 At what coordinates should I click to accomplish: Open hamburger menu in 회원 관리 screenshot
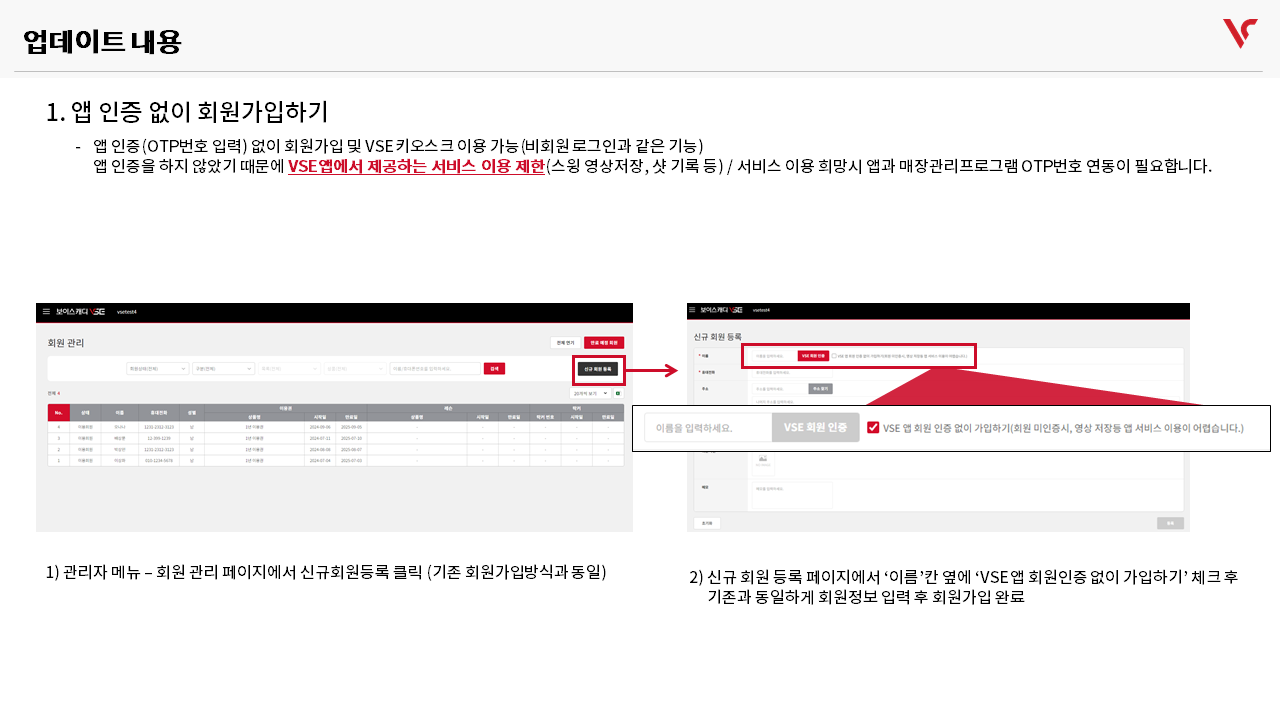(46, 311)
